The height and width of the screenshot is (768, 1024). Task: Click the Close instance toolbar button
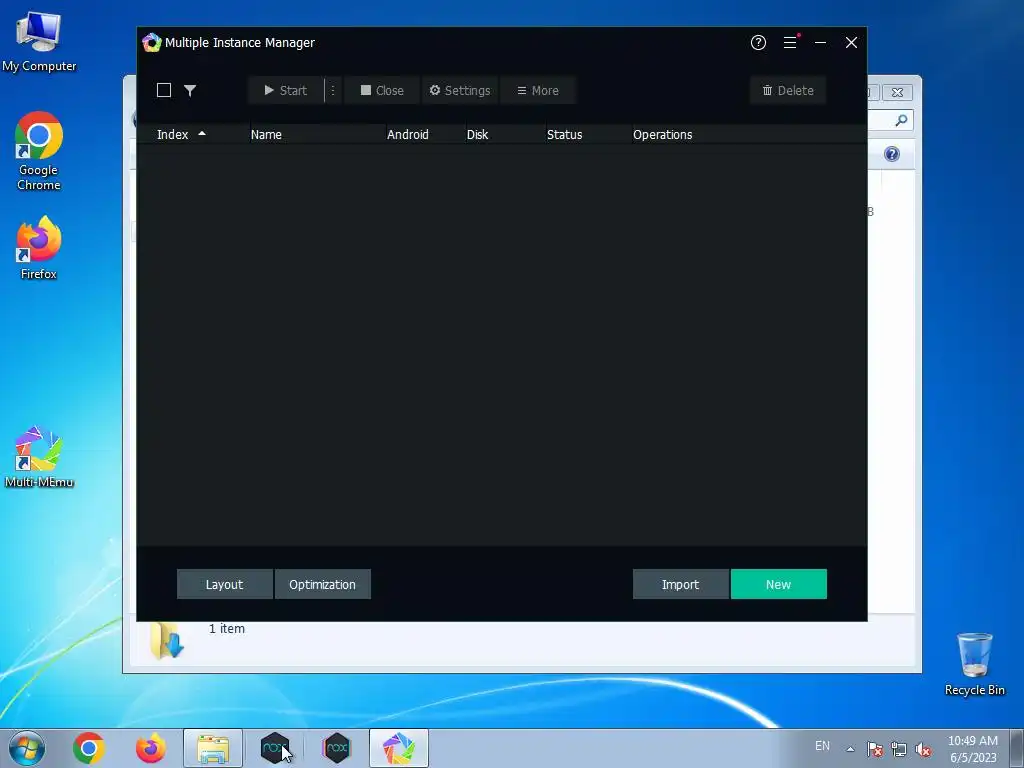382,90
